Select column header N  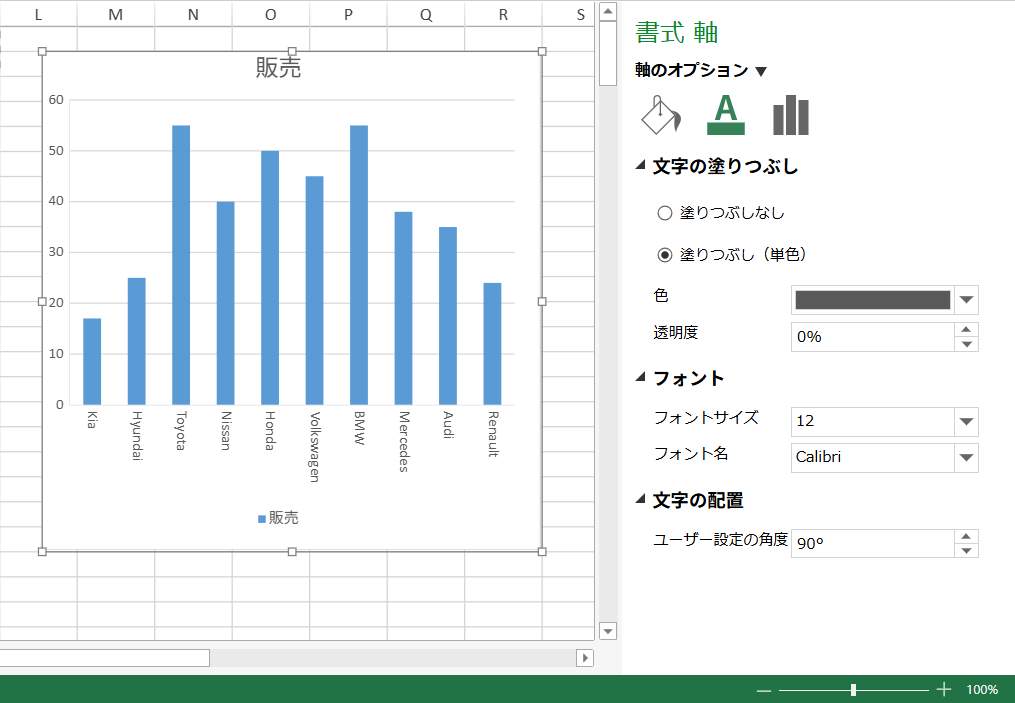(193, 14)
